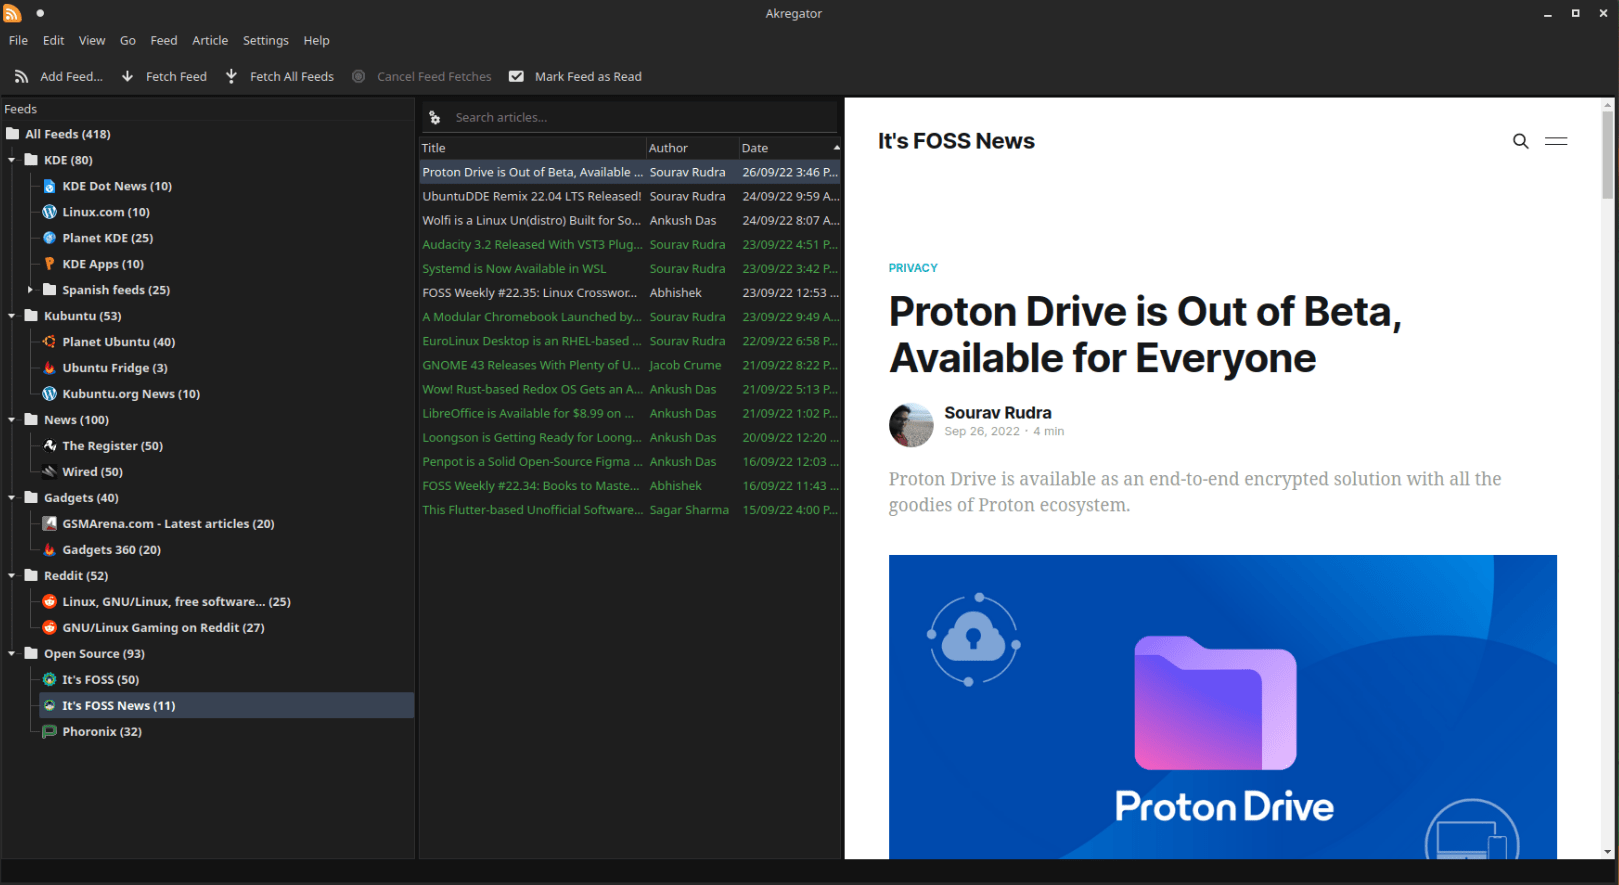
Task: Open article 'GNOME 43 Releases With Plenty of U...'
Action: [x=630, y=365]
